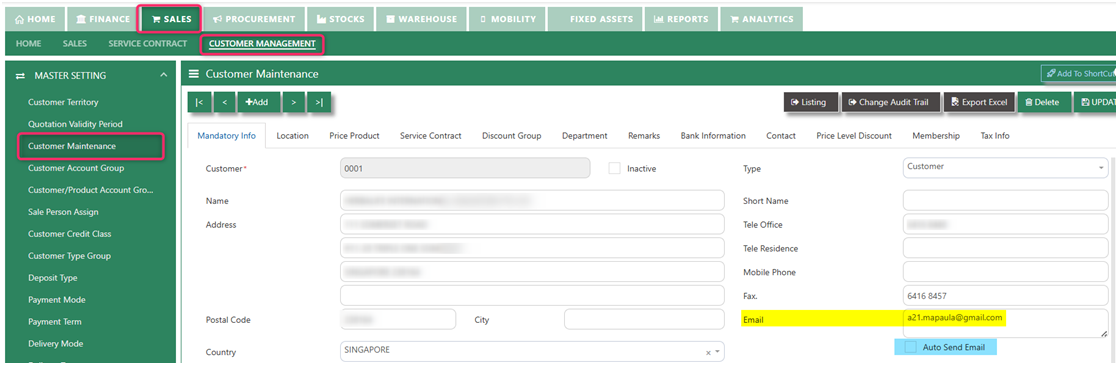Click the UPDATE save button
The width and height of the screenshot is (1118, 365).
point(1095,102)
